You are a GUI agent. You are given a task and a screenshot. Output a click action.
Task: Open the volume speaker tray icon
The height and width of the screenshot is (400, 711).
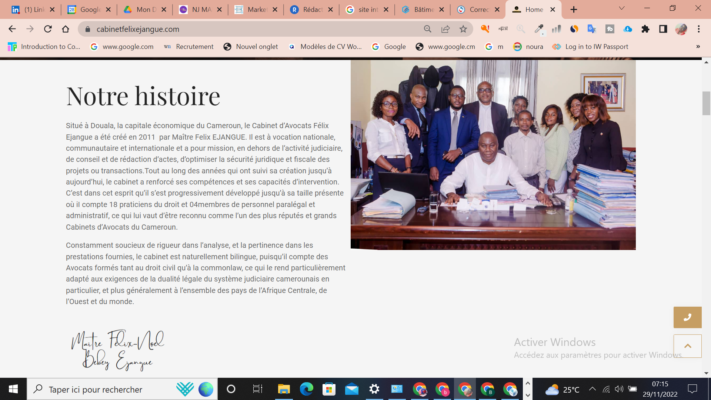(x=619, y=389)
